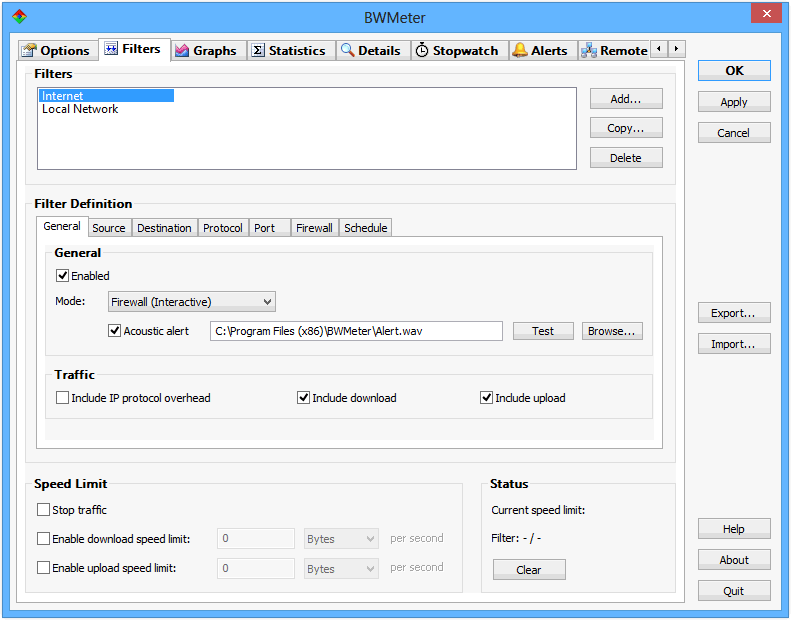Clear the speed limit status

pyautogui.click(x=529, y=570)
